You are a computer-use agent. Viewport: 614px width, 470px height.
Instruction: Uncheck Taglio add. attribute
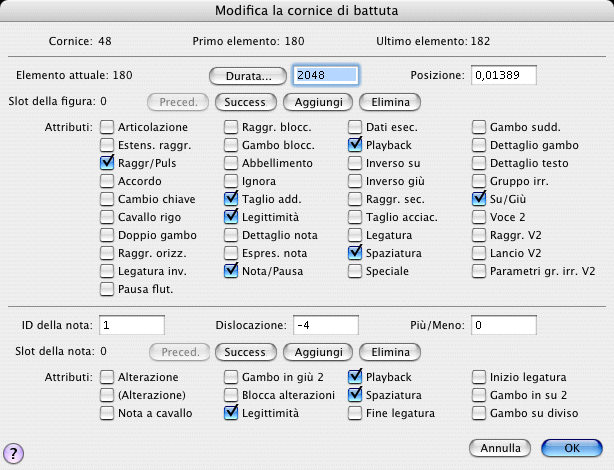[x=231, y=199]
